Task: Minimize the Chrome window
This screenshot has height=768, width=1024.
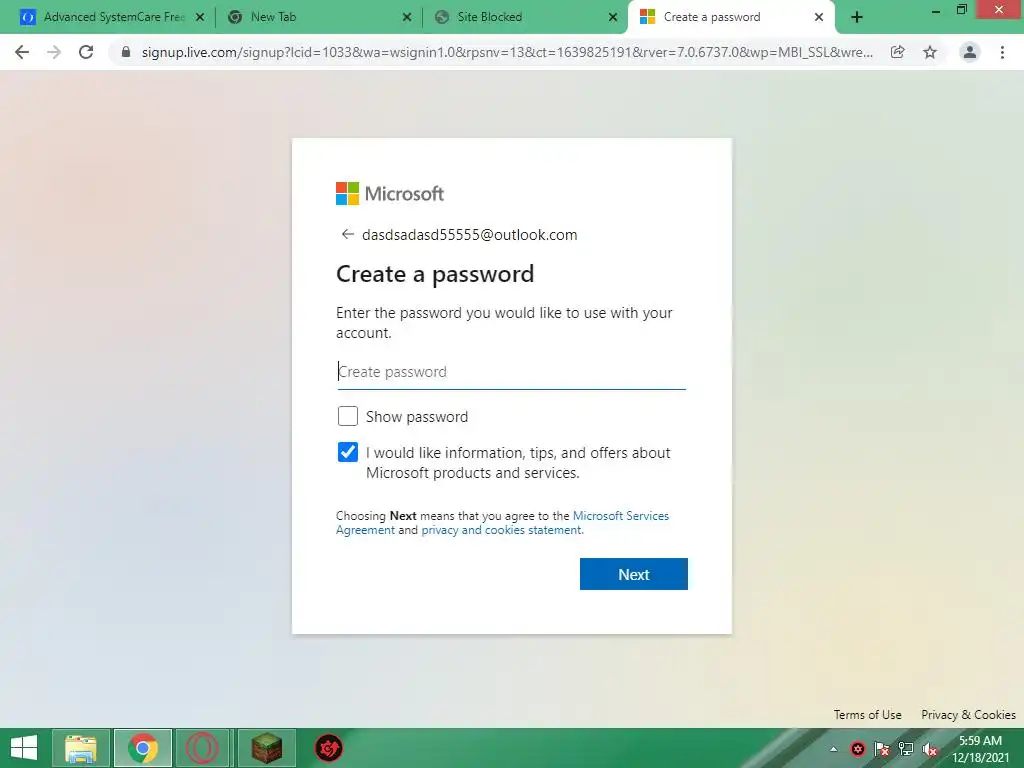Action: [x=936, y=11]
